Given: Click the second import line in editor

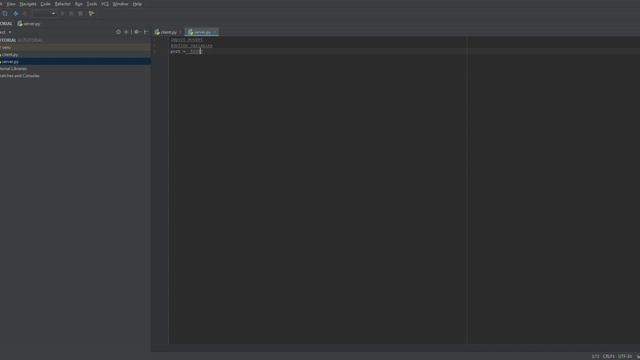Looking at the screenshot, I should point(191,45).
